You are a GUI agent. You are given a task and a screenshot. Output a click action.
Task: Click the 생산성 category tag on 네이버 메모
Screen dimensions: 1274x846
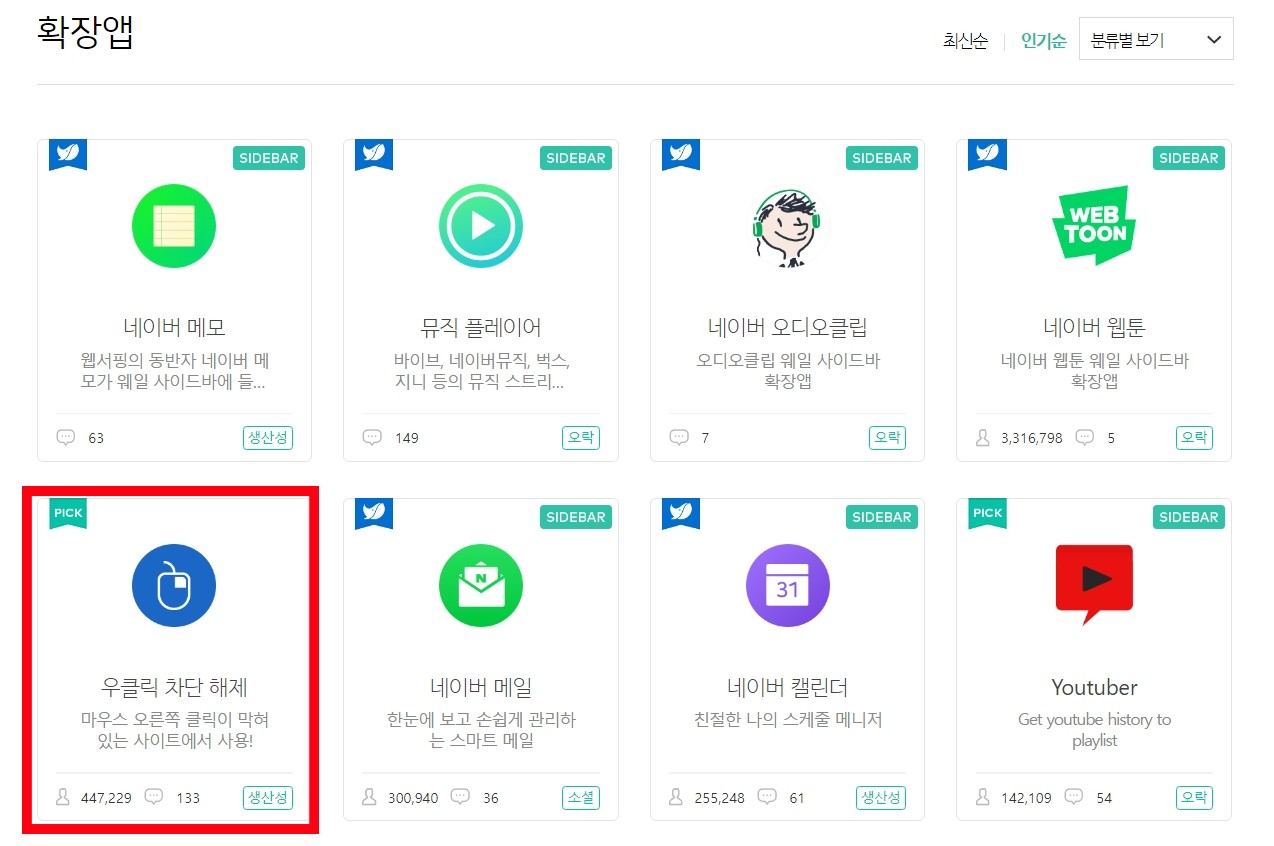pos(268,438)
